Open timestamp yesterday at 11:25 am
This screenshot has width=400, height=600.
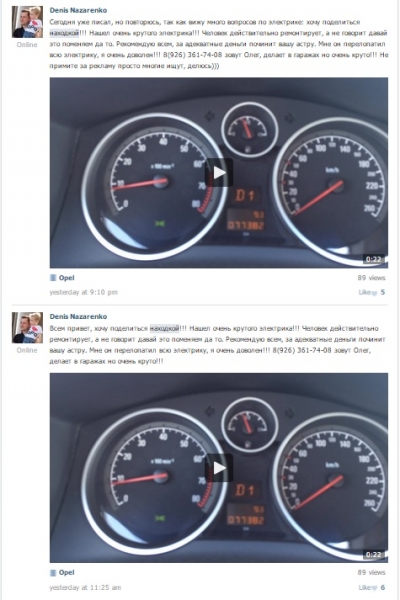[x=85, y=587]
